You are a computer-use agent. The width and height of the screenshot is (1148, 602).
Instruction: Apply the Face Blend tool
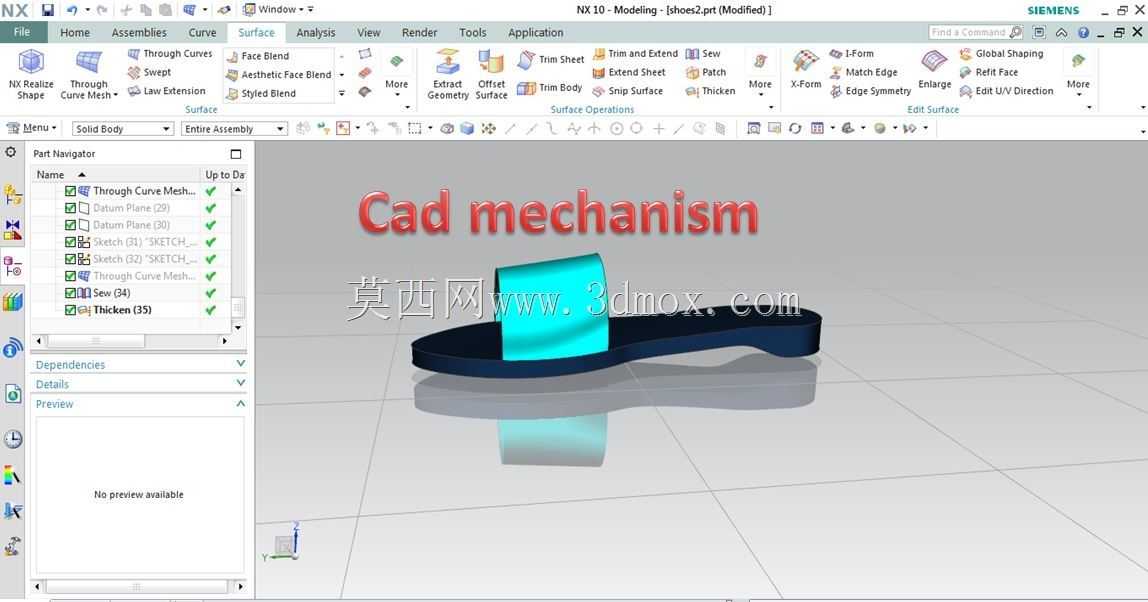pos(258,56)
